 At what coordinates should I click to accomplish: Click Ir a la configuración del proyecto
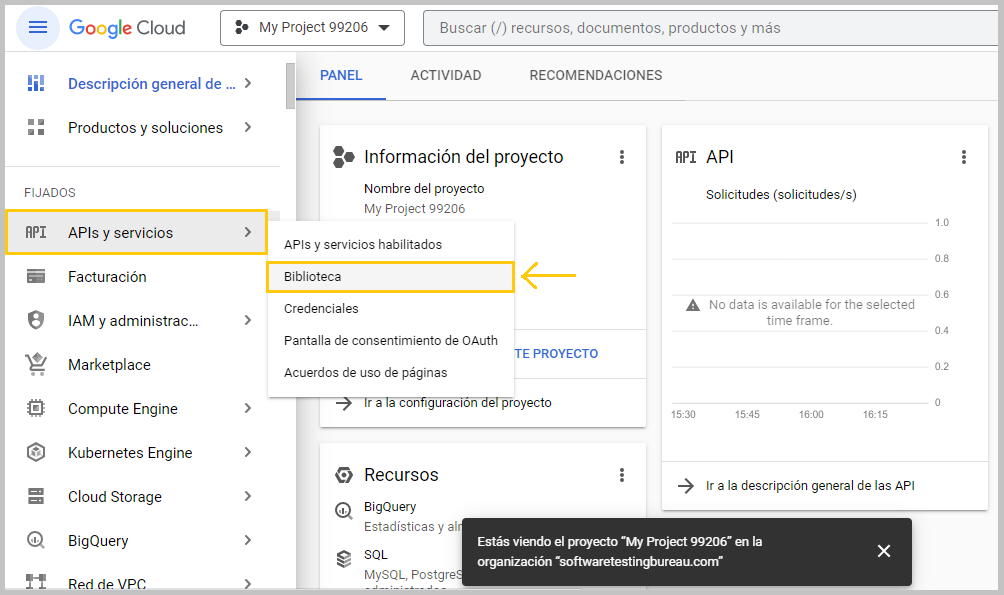(458, 403)
